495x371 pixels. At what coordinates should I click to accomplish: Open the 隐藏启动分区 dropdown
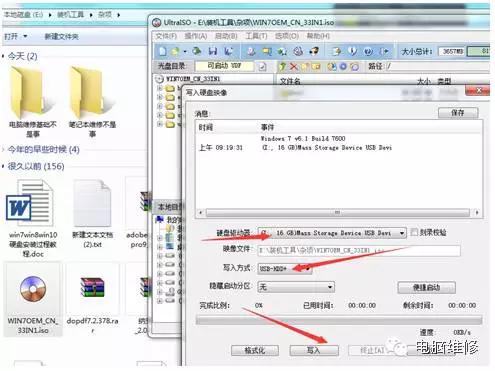[x=296, y=287]
